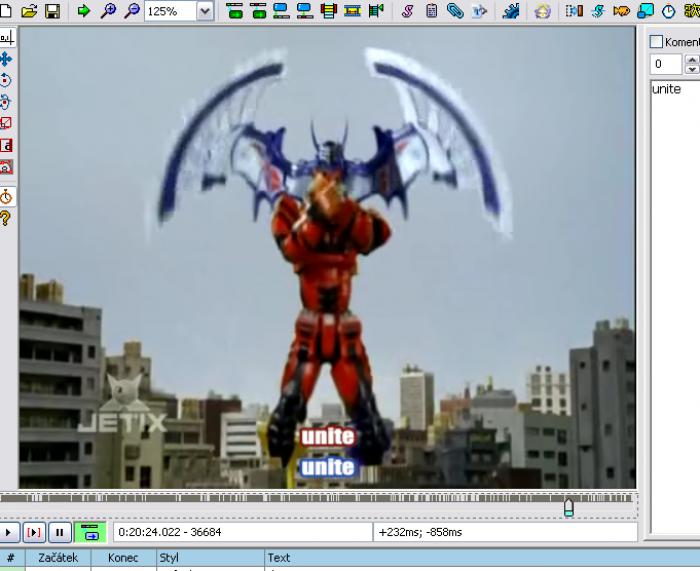Select Rotate on Z axis tool
The width and height of the screenshot is (700, 571).
coord(6,80)
